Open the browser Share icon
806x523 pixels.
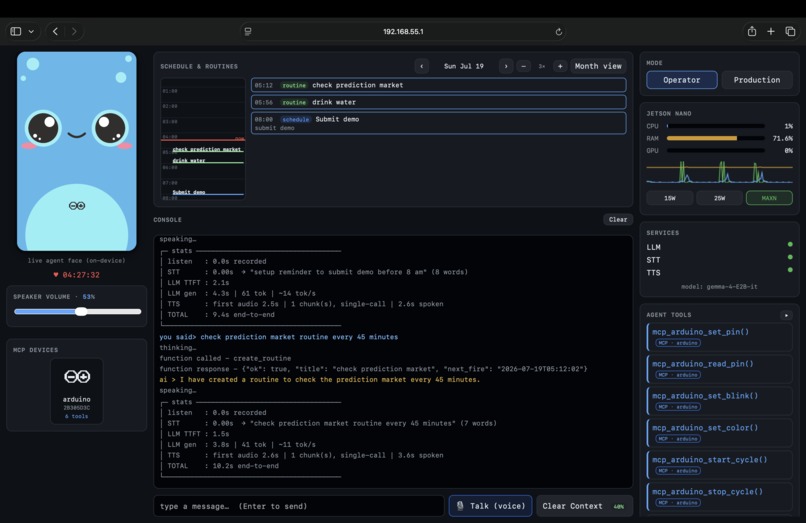(752, 31)
